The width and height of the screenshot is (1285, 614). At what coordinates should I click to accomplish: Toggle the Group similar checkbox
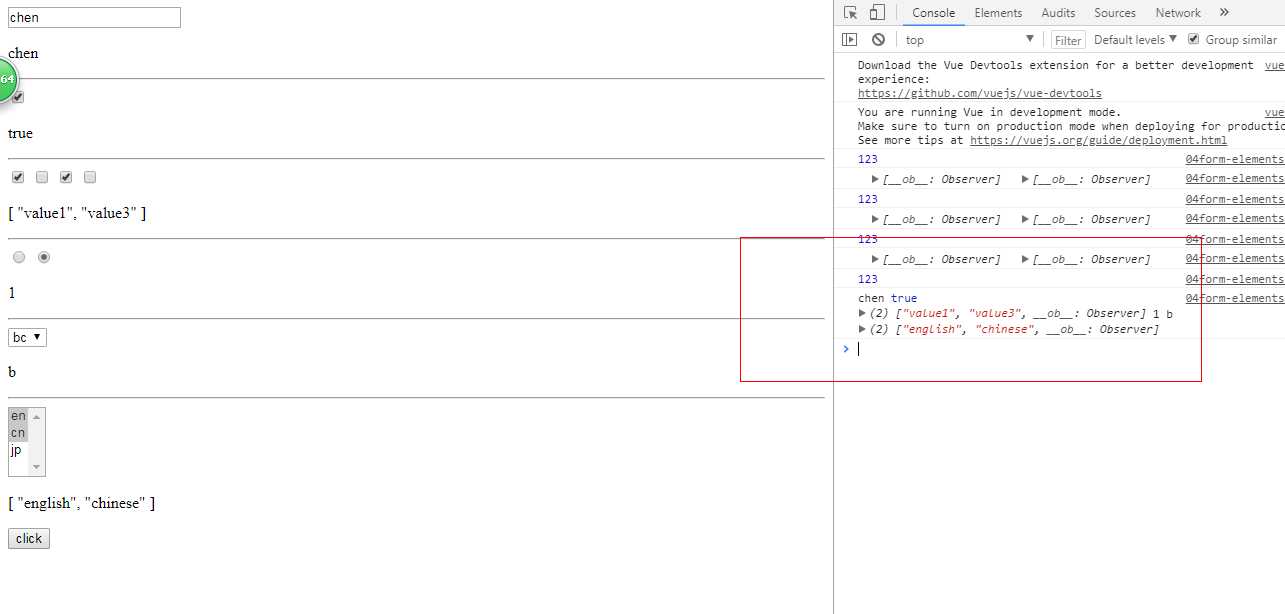click(1193, 39)
